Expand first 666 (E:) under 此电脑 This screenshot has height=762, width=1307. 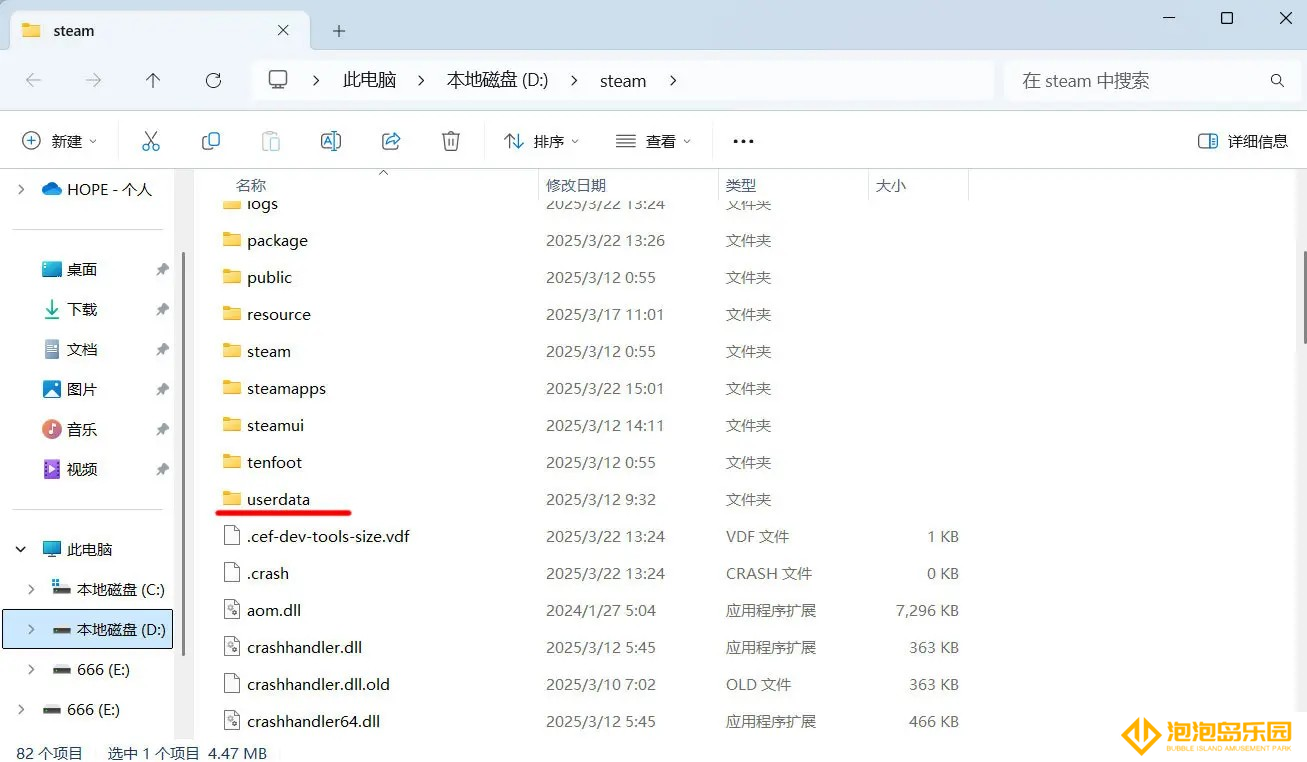(31, 669)
